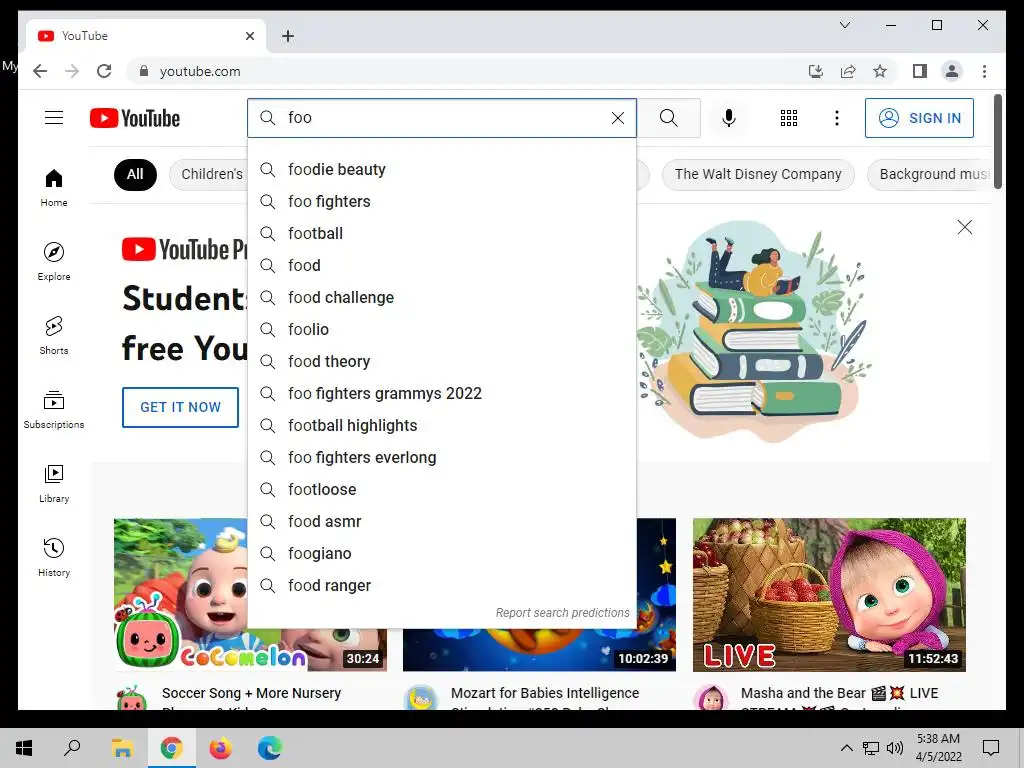The width and height of the screenshot is (1024, 768).
Task: Pick 'foo fighters grammys 2022' suggestion
Action: [x=442, y=394]
